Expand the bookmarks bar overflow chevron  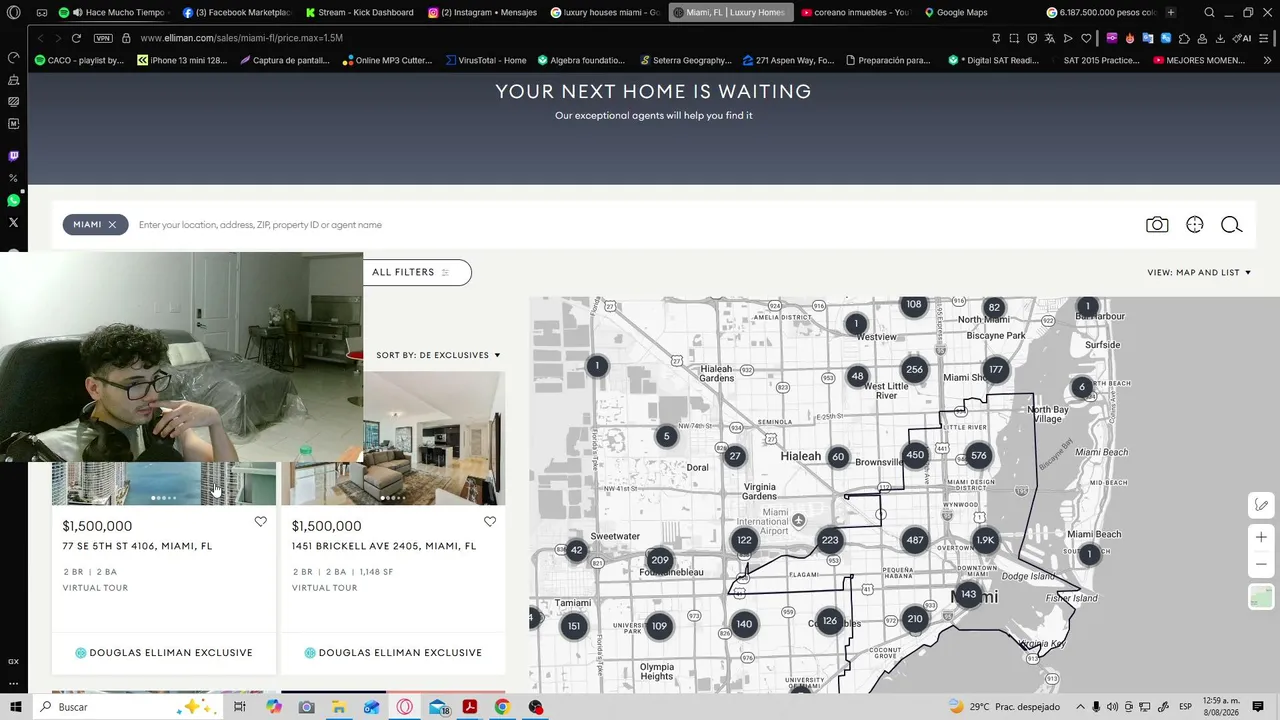(x=1267, y=60)
